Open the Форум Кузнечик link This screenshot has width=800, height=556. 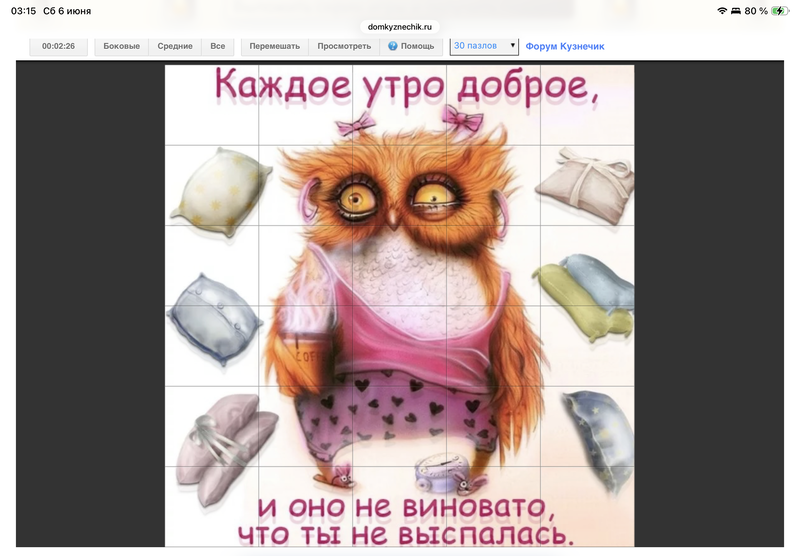[x=565, y=46]
